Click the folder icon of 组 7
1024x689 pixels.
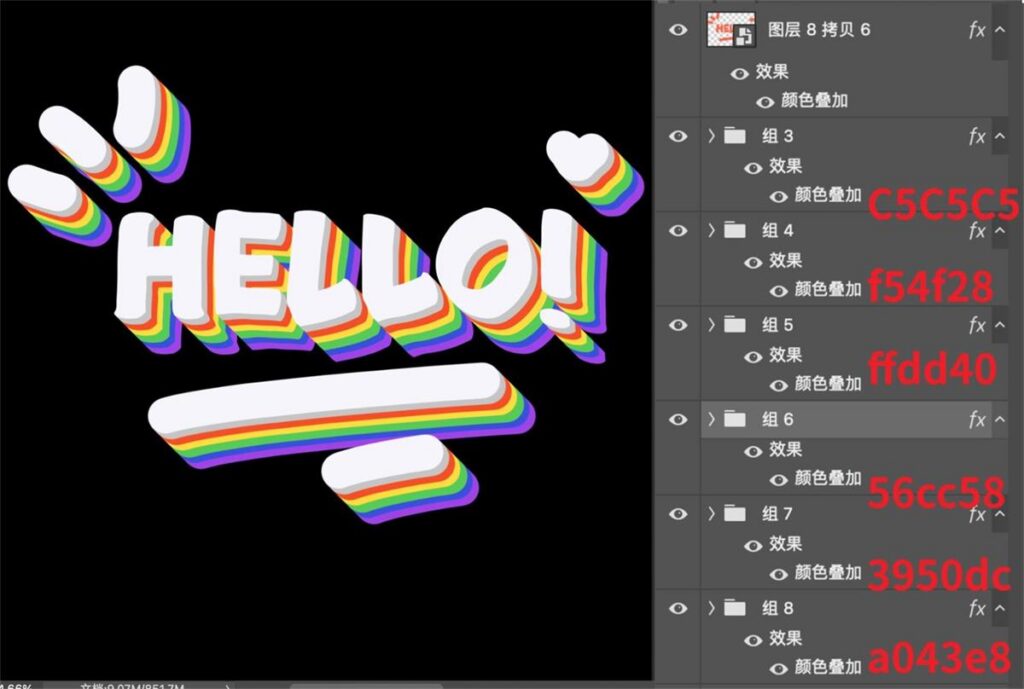(735, 514)
